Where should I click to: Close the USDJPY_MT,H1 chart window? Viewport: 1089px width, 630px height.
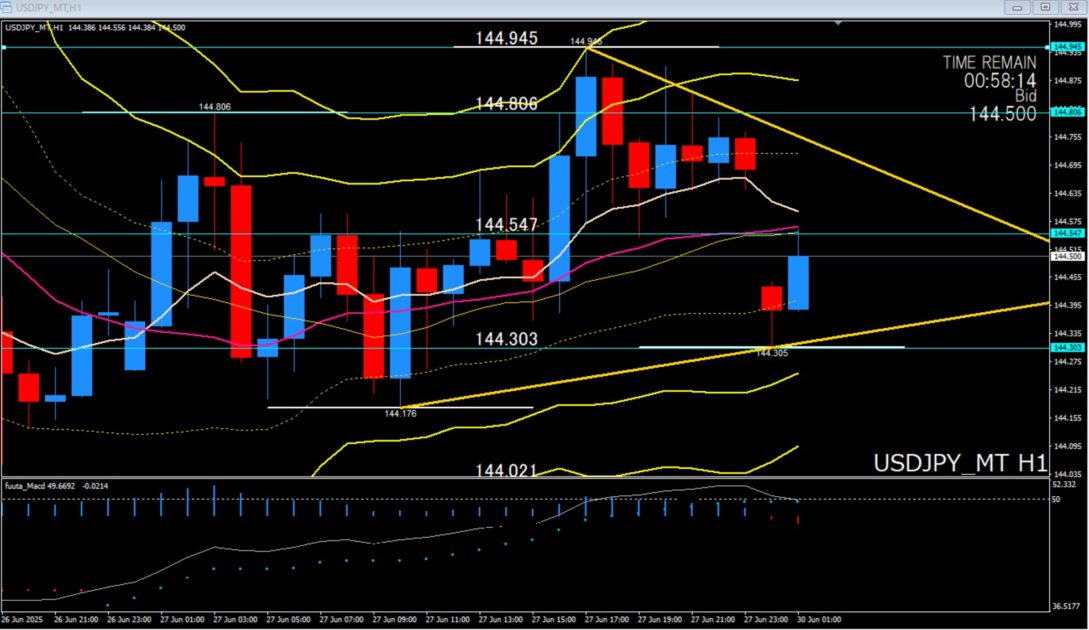(x=1073, y=7)
